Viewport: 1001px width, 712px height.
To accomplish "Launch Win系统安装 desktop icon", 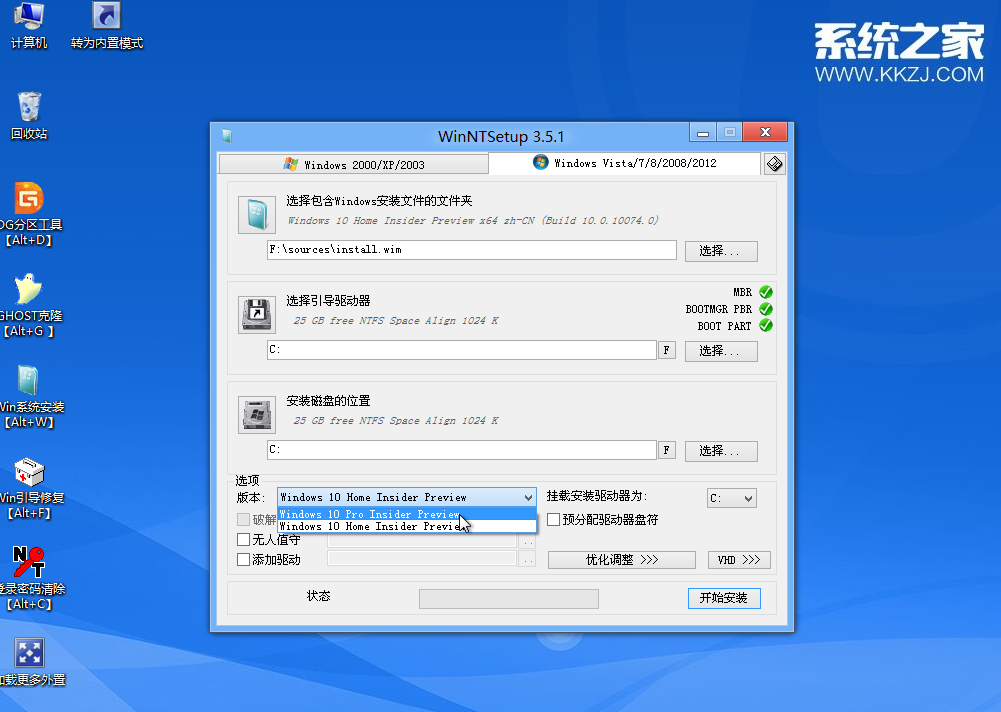I will coord(29,397).
